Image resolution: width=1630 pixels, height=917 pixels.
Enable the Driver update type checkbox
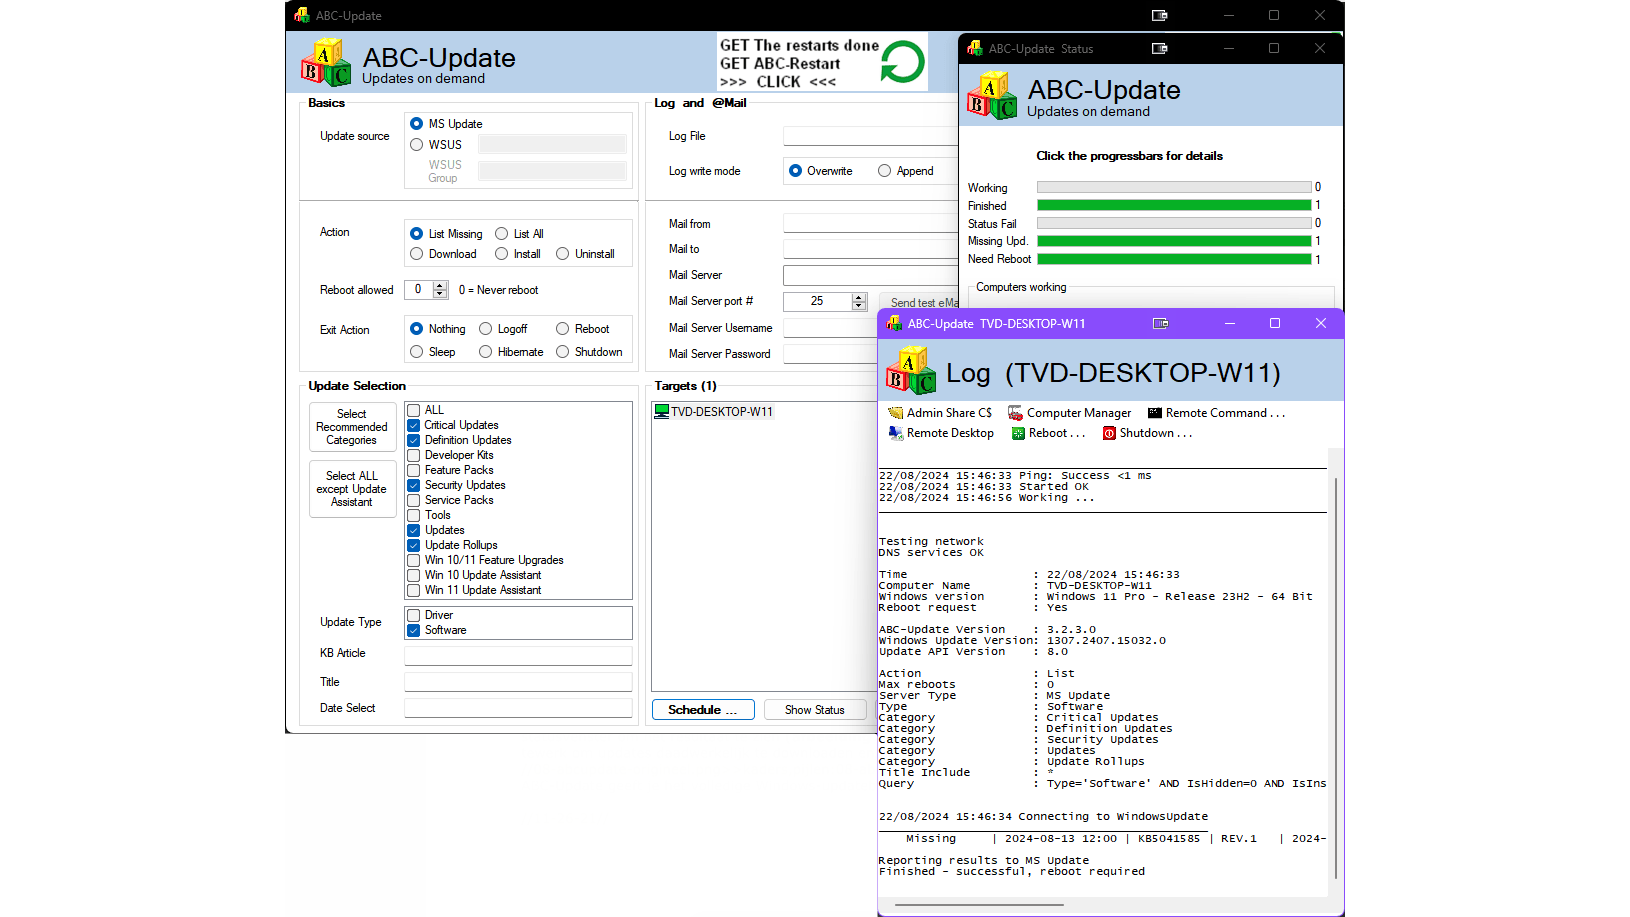click(414, 615)
